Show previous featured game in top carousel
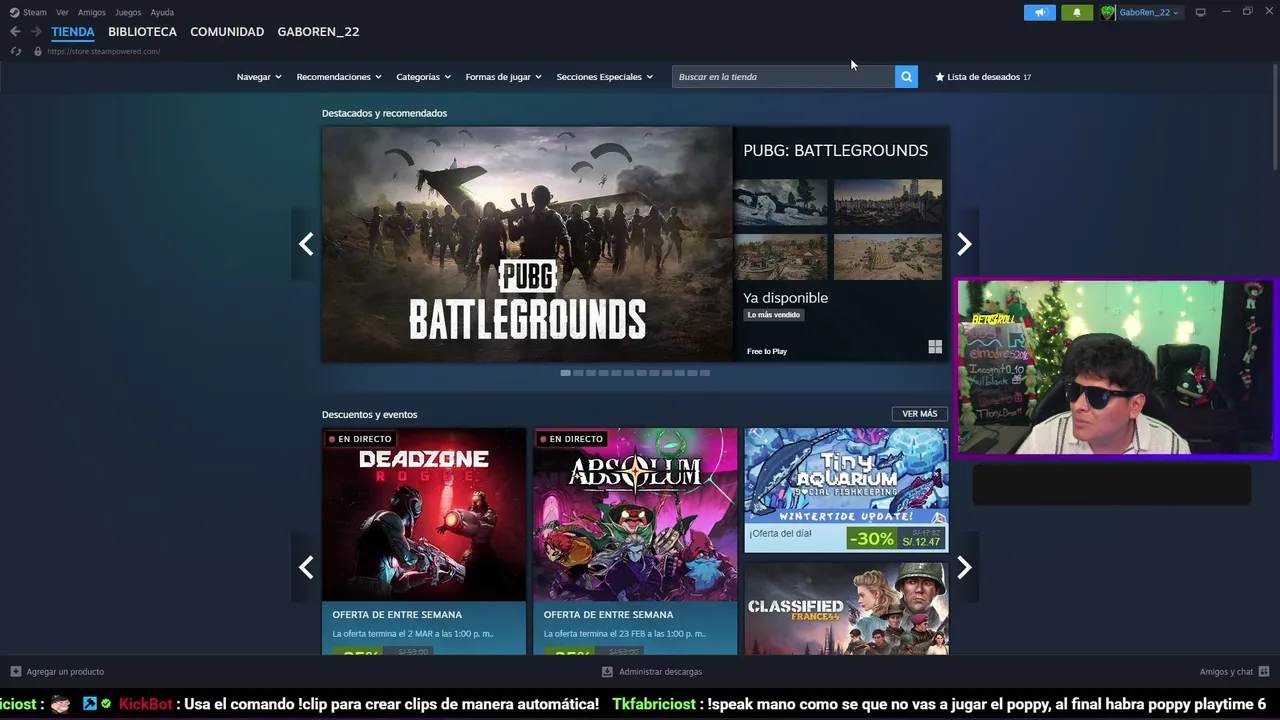 tap(306, 244)
